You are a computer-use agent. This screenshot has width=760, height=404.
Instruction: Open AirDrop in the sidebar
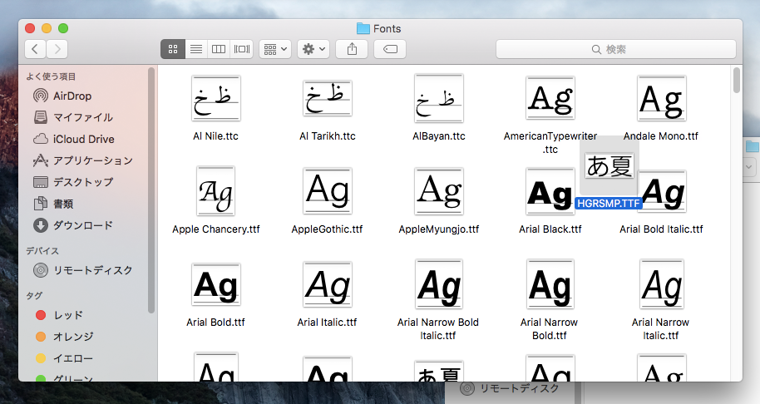tap(62, 95)
